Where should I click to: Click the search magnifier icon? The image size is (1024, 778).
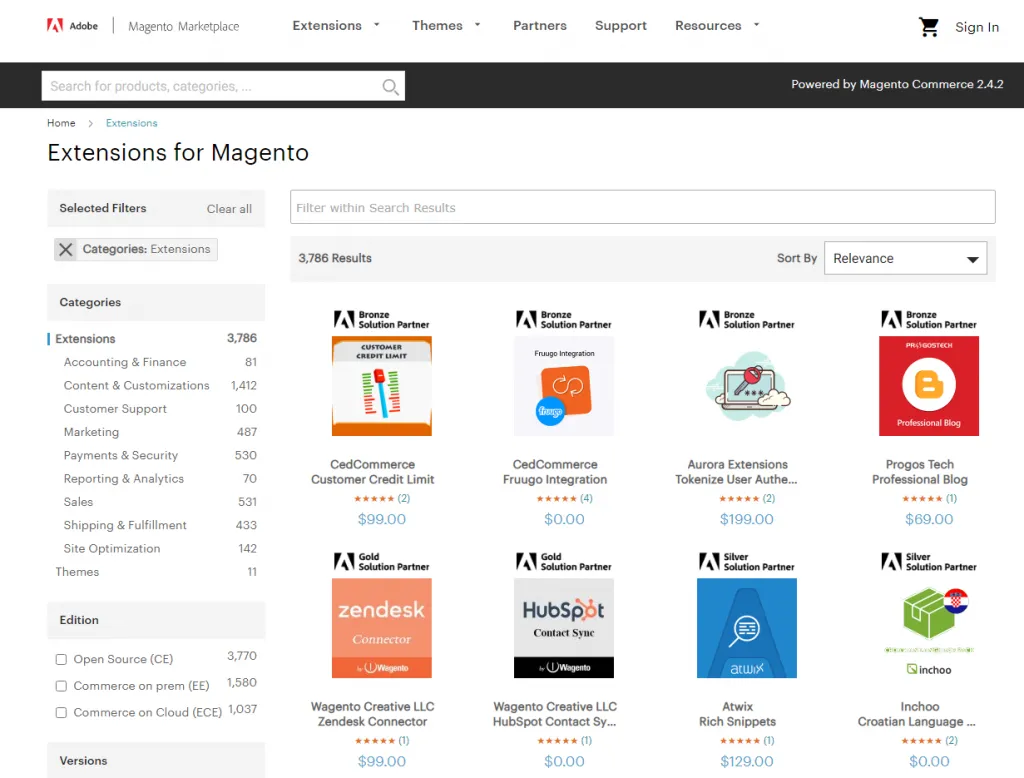390,86
